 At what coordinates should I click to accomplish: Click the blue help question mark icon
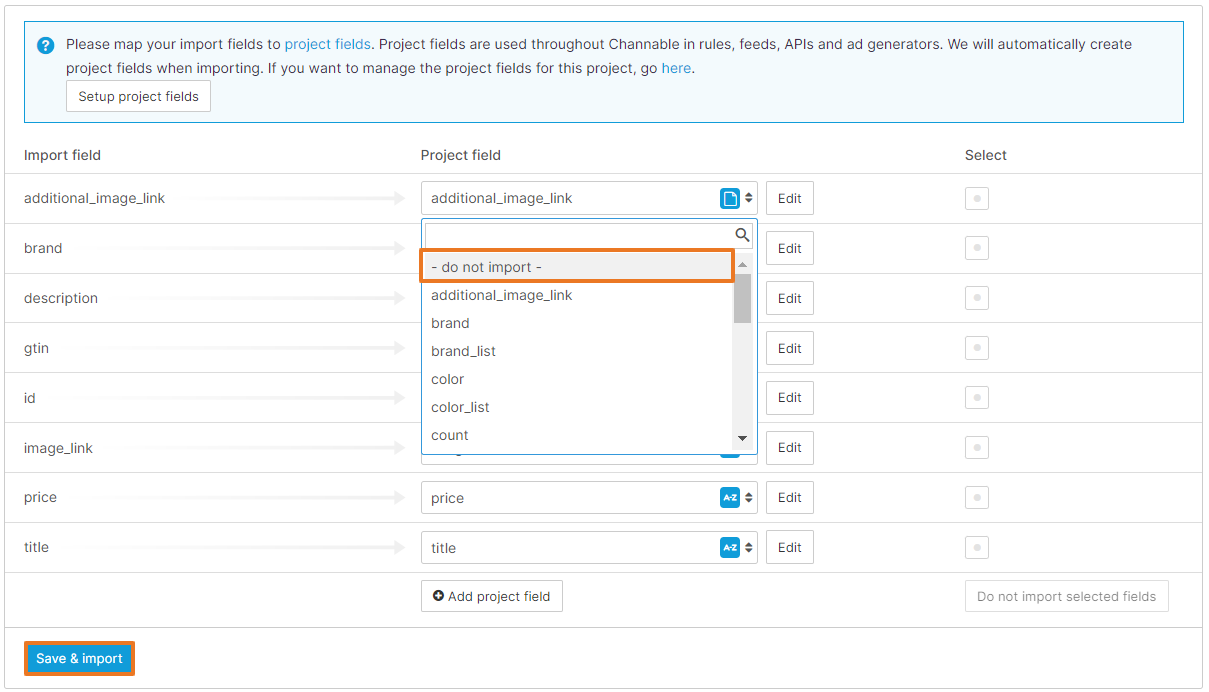tap(45, 46)
